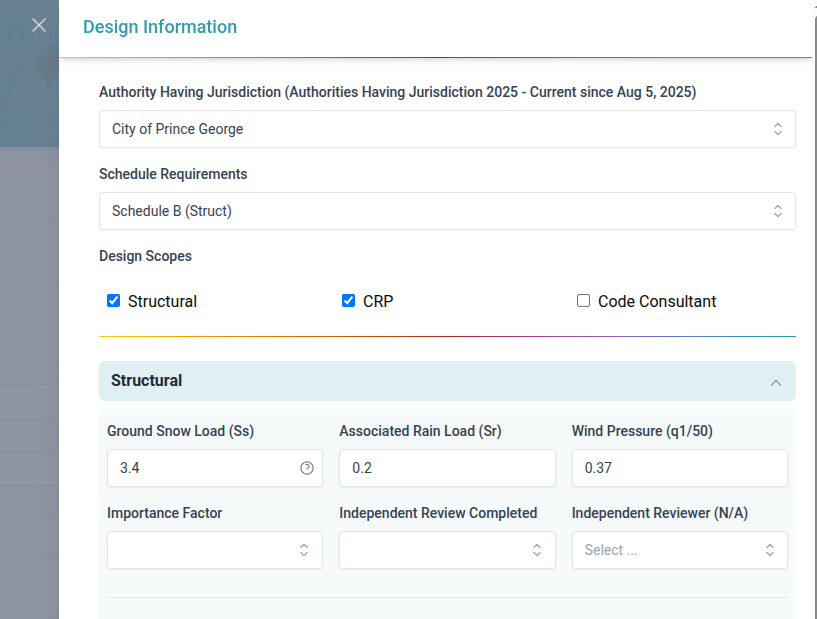Focus the Associated Rain Load input
The image size is (817, 619).
pos(447,468)
